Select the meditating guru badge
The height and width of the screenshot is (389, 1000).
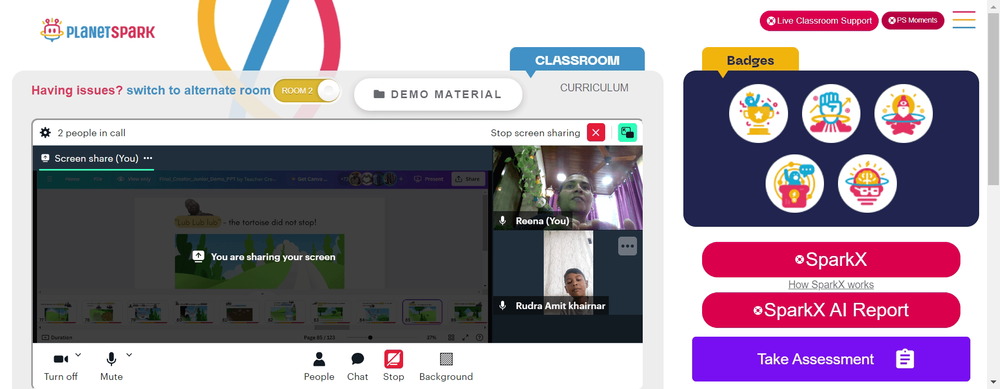[x=904, y=114]
